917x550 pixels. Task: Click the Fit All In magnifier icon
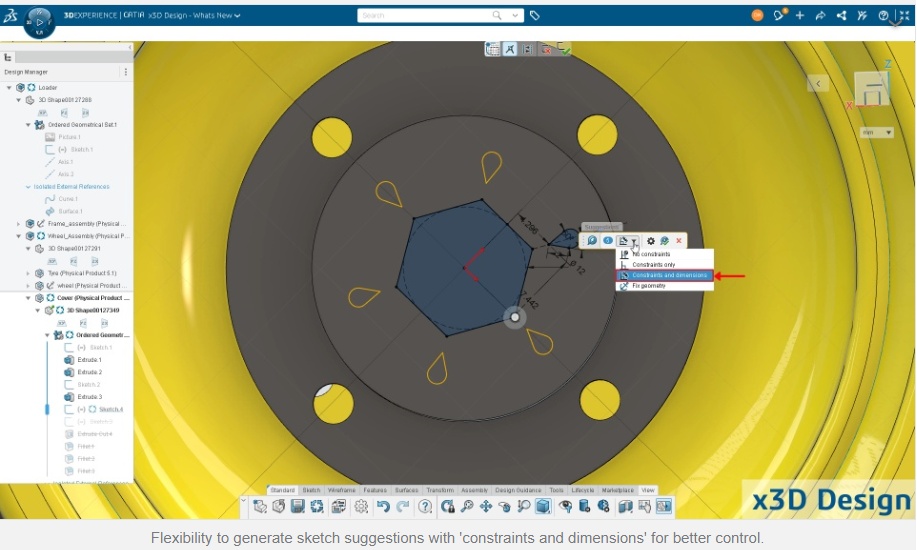tap(467, 506)
